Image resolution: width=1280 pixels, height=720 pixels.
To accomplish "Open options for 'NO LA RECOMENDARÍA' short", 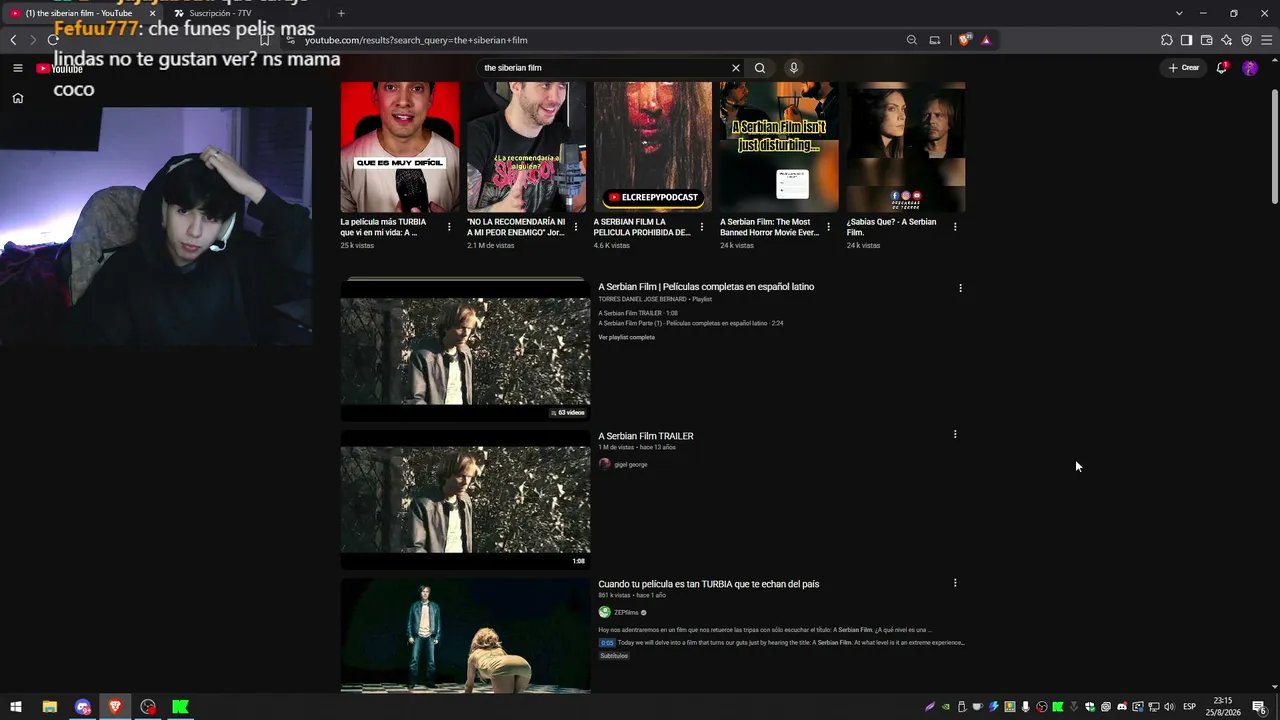I will tap(576, 227).
